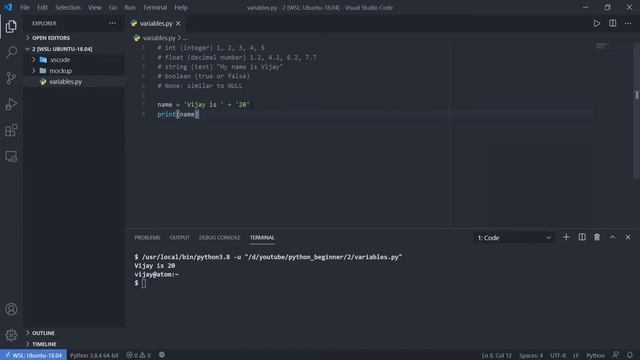
Task: Close the variables.py tab
Action: (178, 24)
